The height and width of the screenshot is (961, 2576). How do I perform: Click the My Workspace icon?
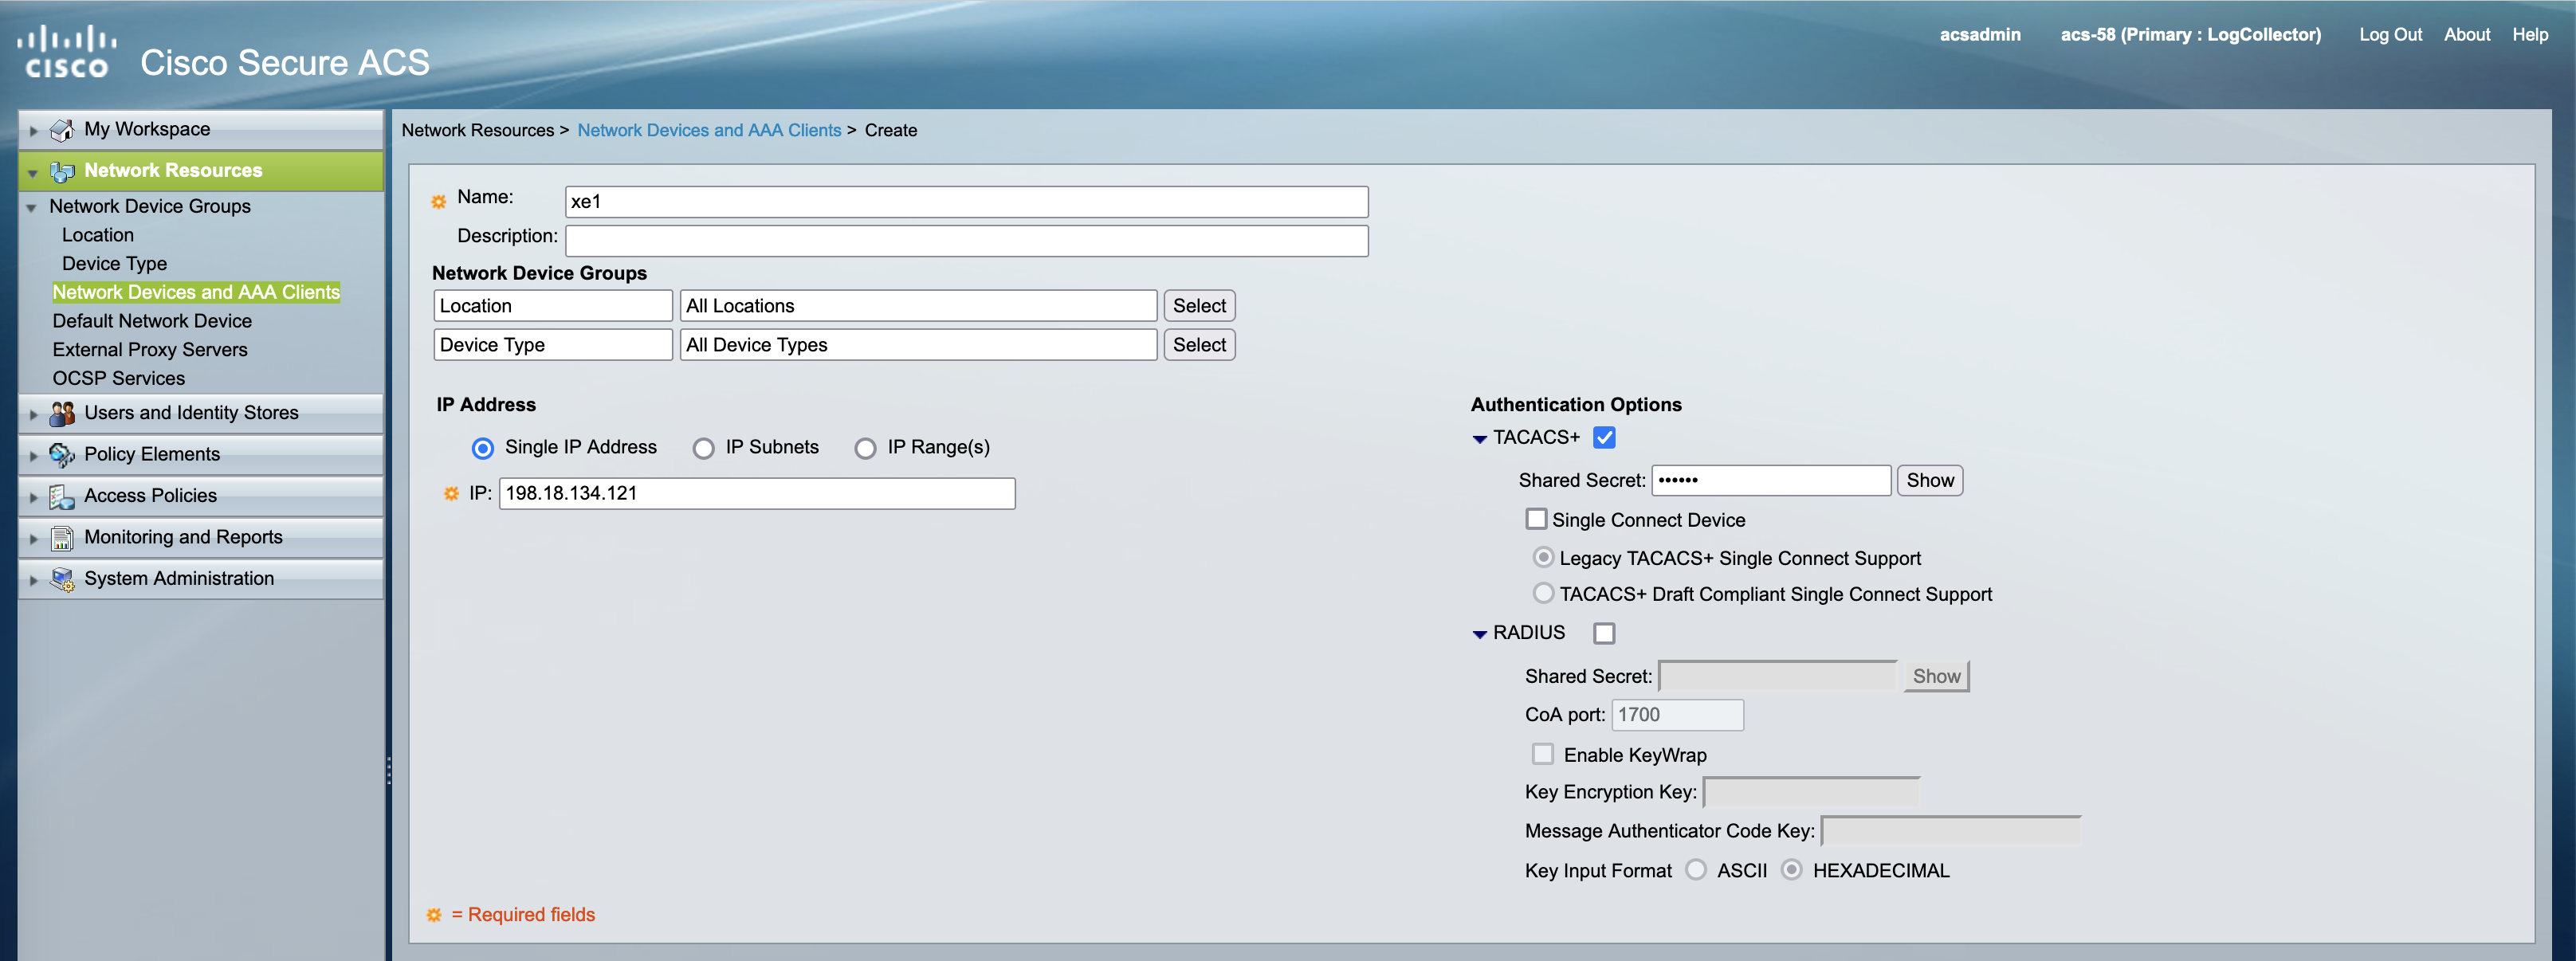click(62, 130)
